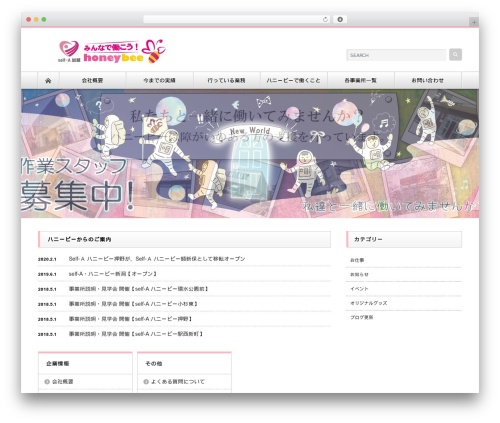Open the ハニービーで働くこと menu item
The width and height of the screenshot is (500, 423).
point(293,80)
